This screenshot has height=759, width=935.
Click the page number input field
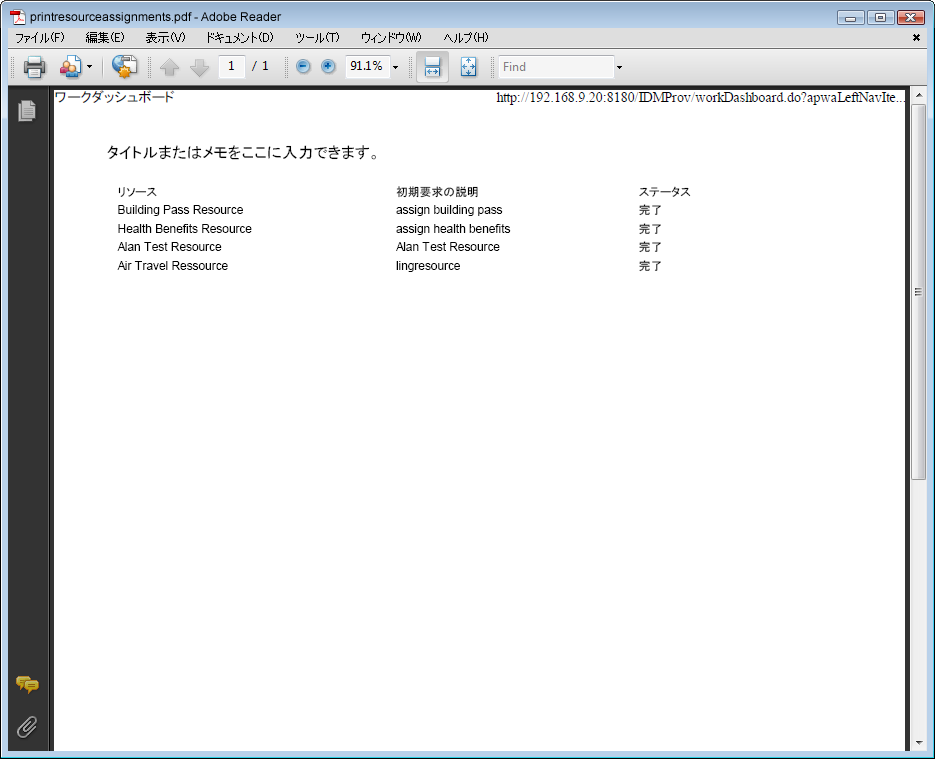coord(231,66)
